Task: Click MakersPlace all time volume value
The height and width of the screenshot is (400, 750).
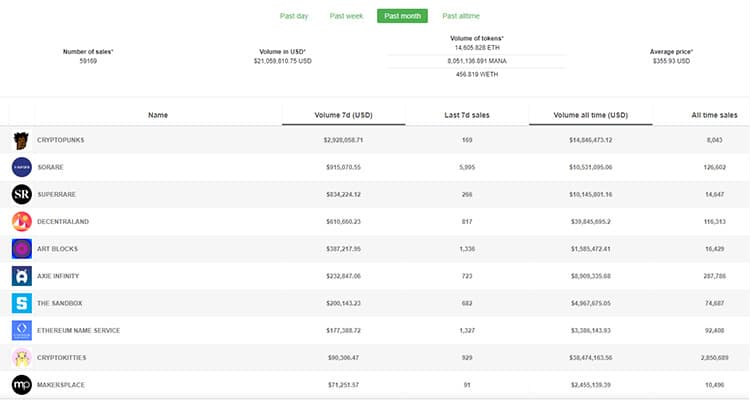Action: (591, 385)
